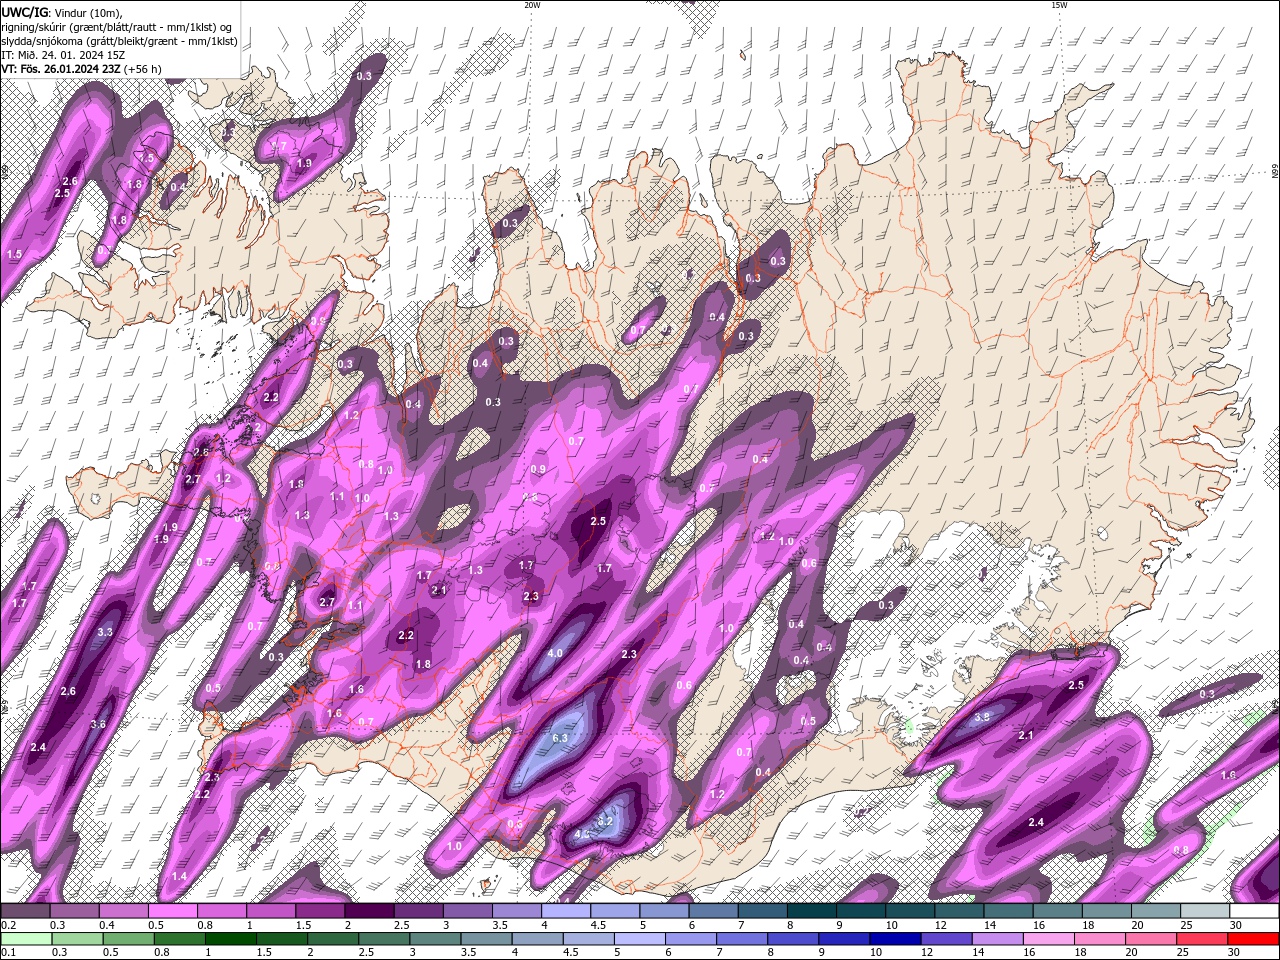Select the 1.4 value label in the southwest sea
The width and height of the screenshot is (1280, 960).
180,876
